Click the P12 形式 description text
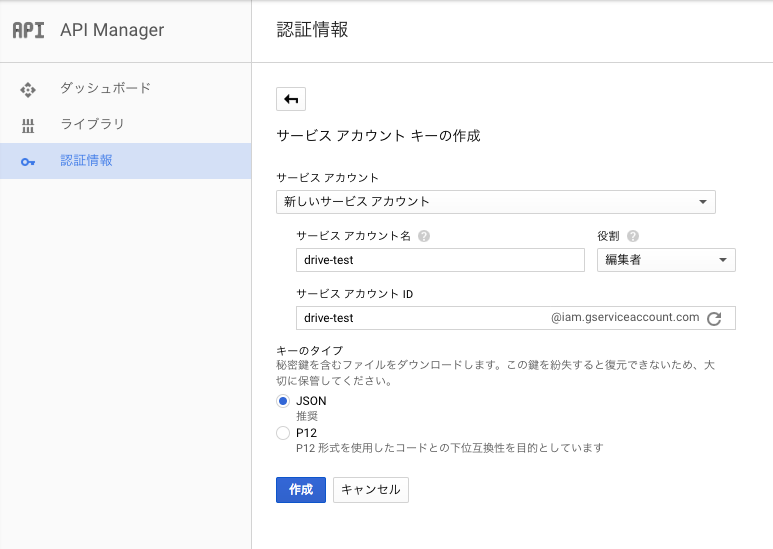Screen dimensions: 773x549 tap(450, 448)
